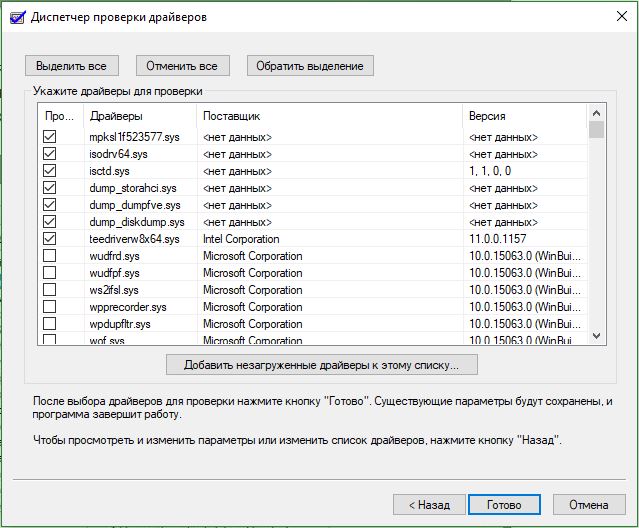Uncheck the mpksl1f523577.sys driver checkbox
The height and width of the screenshot is (528, 639).
49,136
